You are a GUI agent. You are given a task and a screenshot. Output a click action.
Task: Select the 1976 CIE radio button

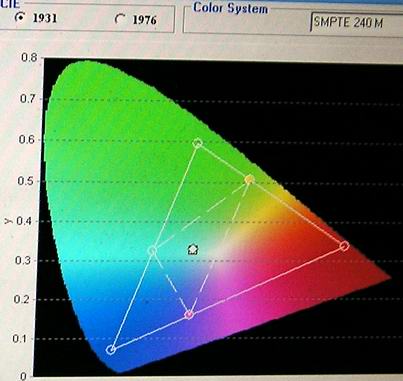119,19
